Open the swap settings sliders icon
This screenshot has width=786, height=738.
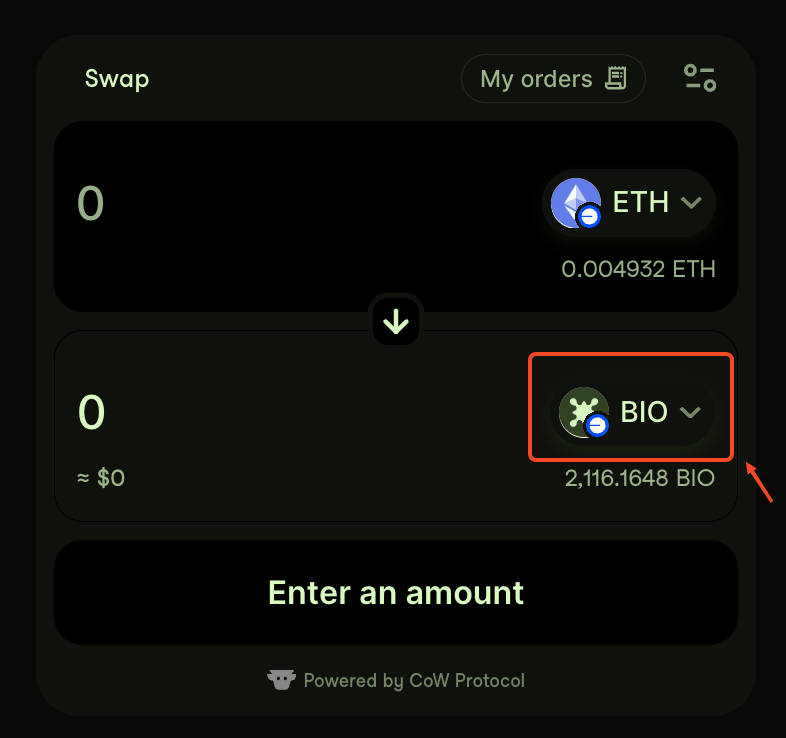tap(699, 78)
